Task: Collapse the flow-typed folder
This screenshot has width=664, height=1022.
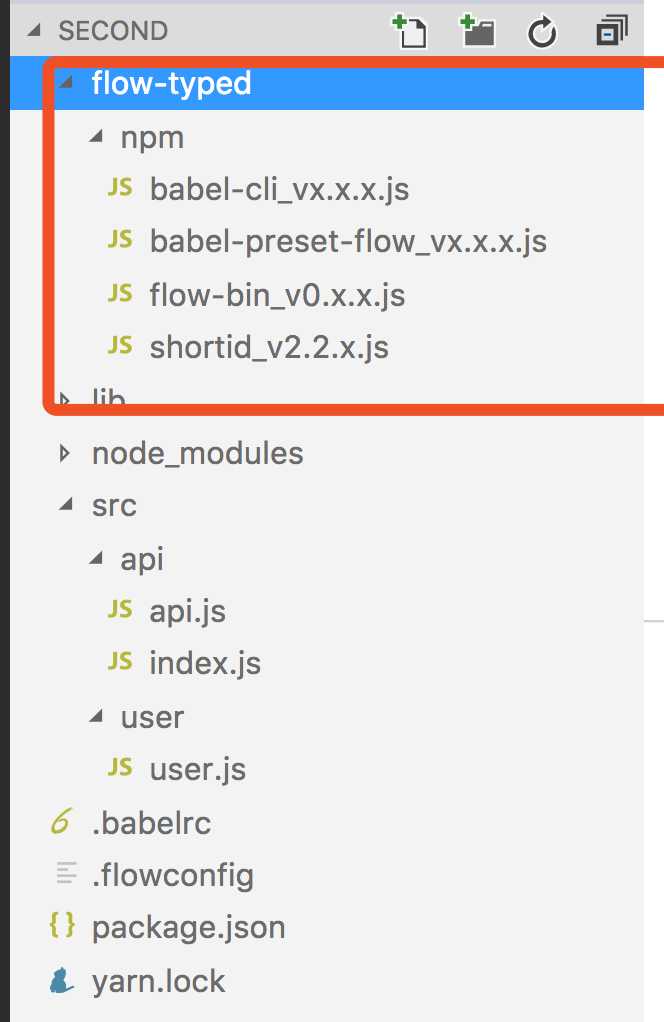Action: [x=66, y=84]
